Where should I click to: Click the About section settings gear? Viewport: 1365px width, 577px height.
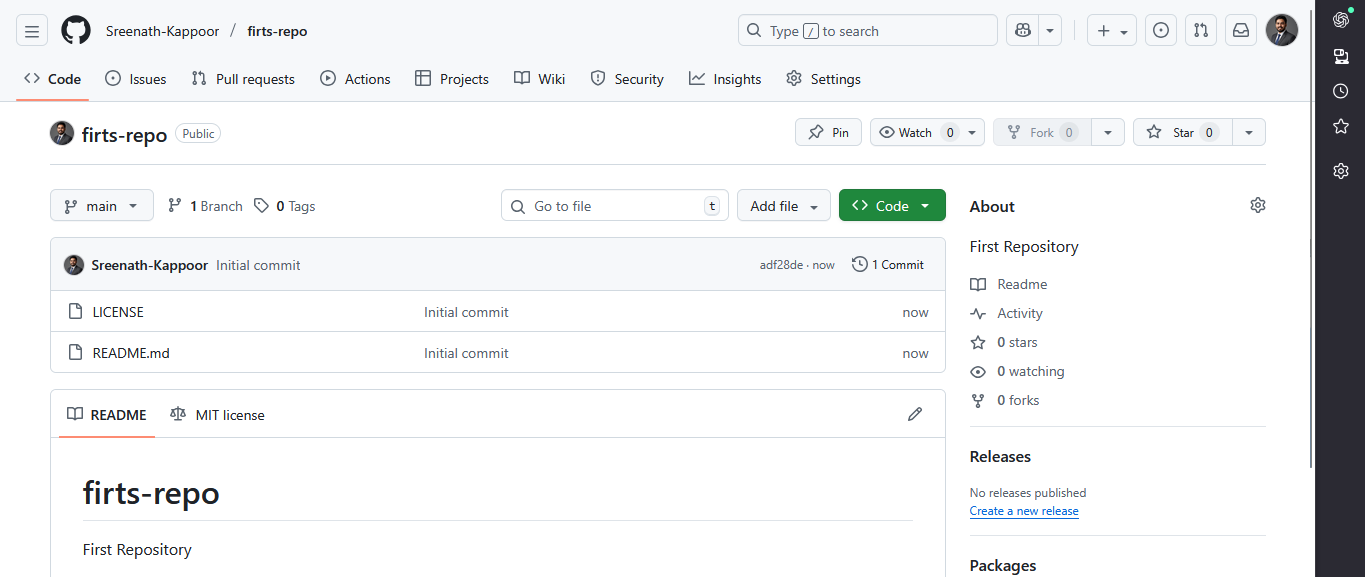click(x=1257, y=204)
